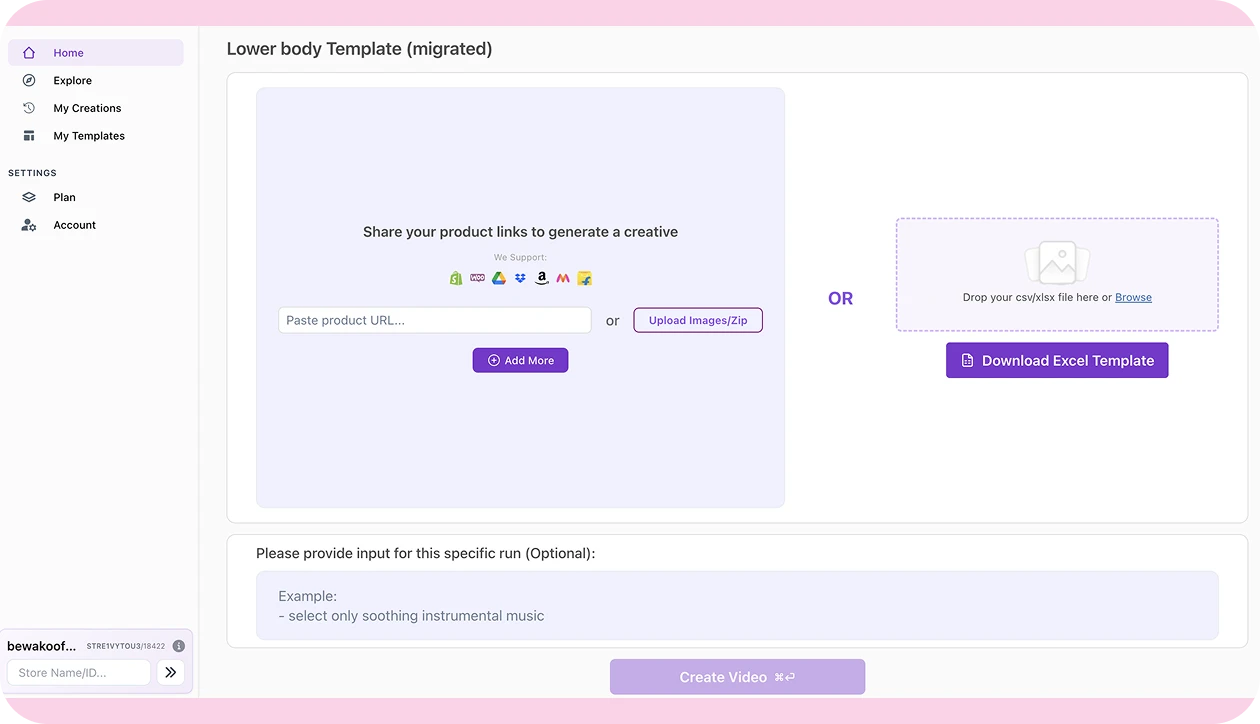Click the WooCommerce logo icon
This screenshot has height=724, width=1260.
pyautogui.click(x=477, y=279)
